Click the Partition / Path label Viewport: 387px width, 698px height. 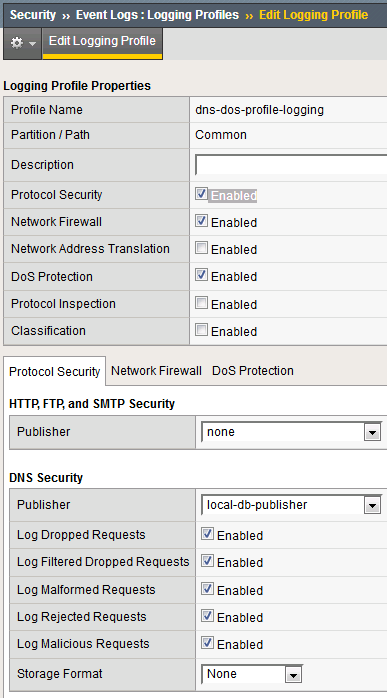[50, 135]
